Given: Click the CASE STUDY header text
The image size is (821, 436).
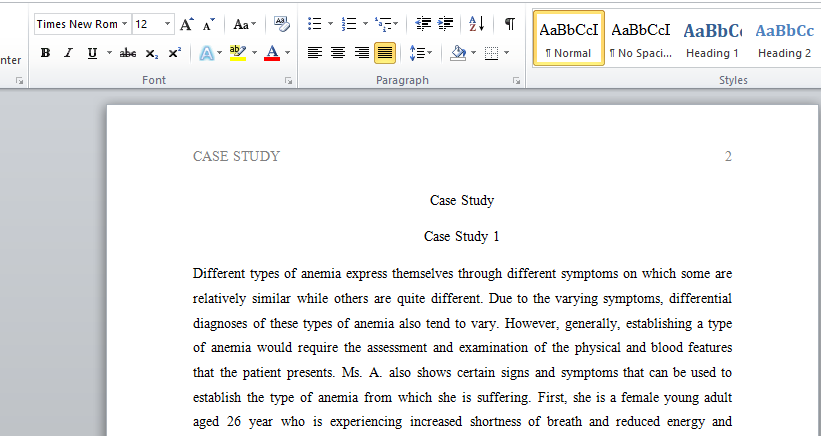Looking at the screenshot, I should click(236, 156).
